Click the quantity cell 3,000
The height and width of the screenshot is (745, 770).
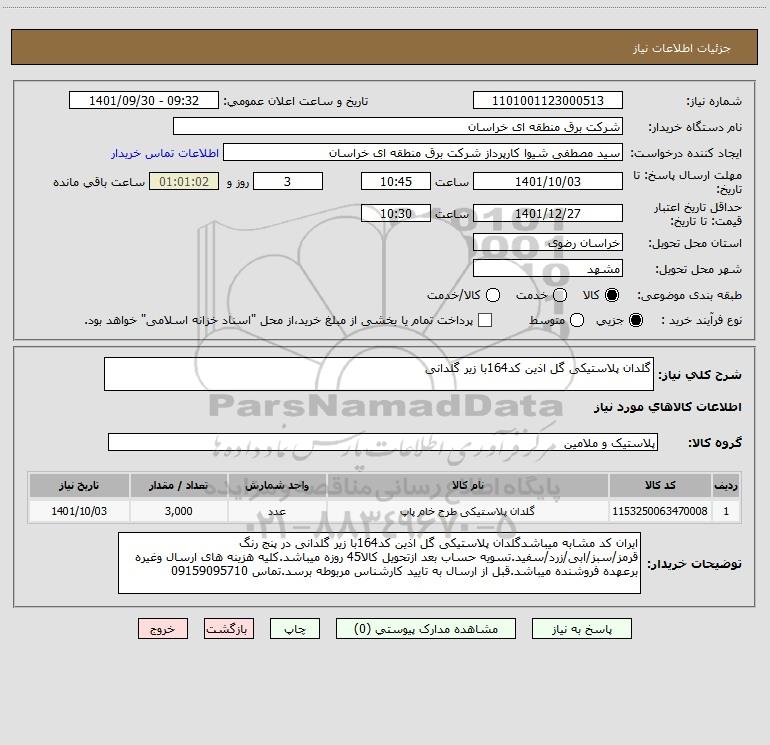point(179,511)
